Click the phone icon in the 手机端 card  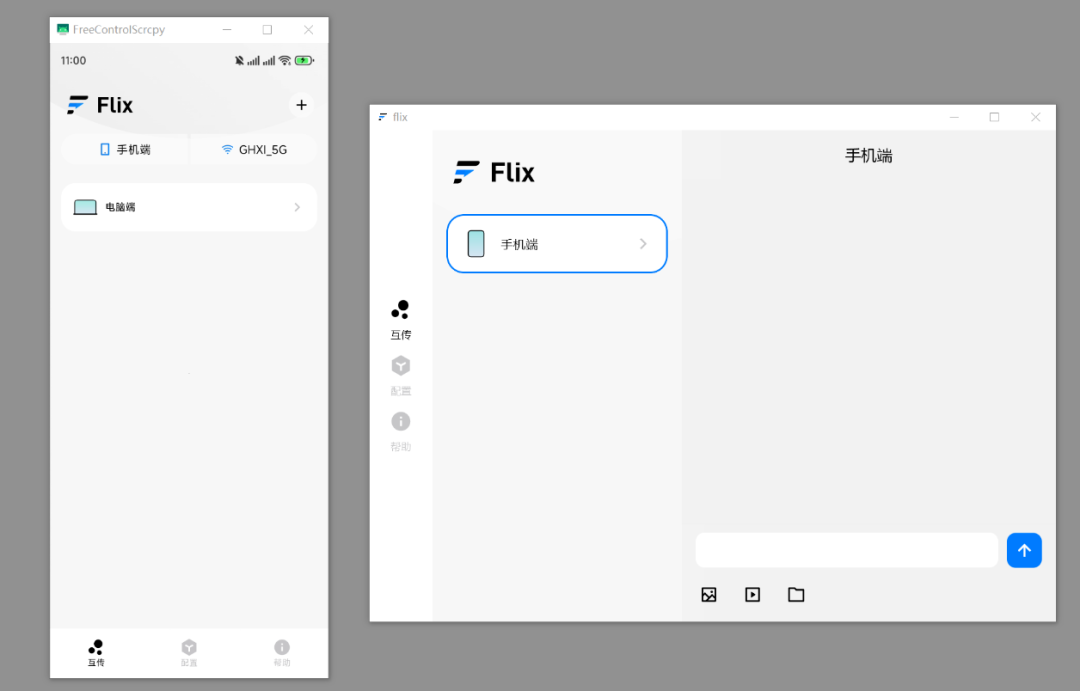point(476,244)
